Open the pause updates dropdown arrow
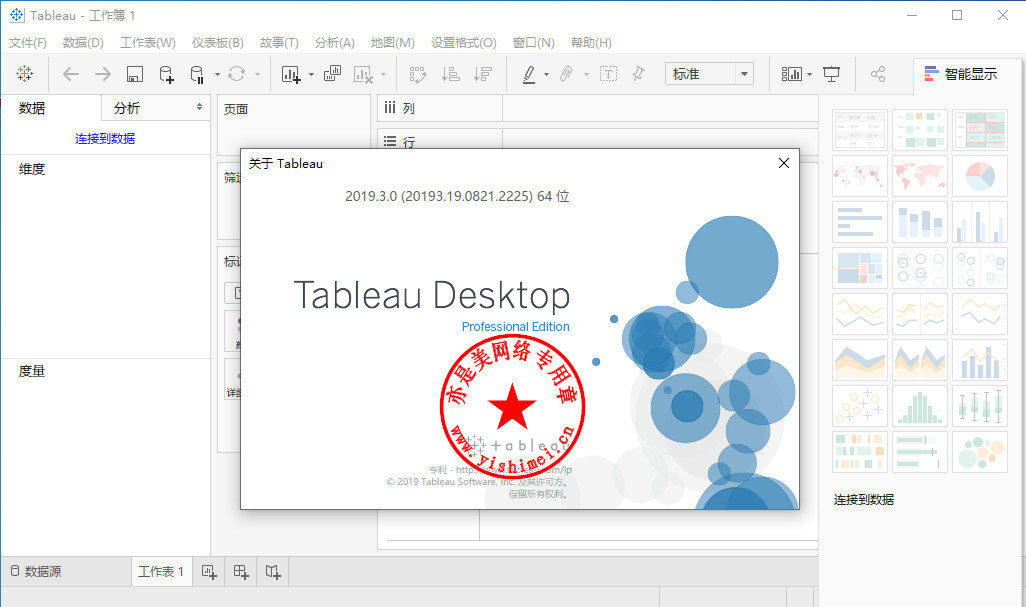Screen dimensions: 1026x607 217,75
